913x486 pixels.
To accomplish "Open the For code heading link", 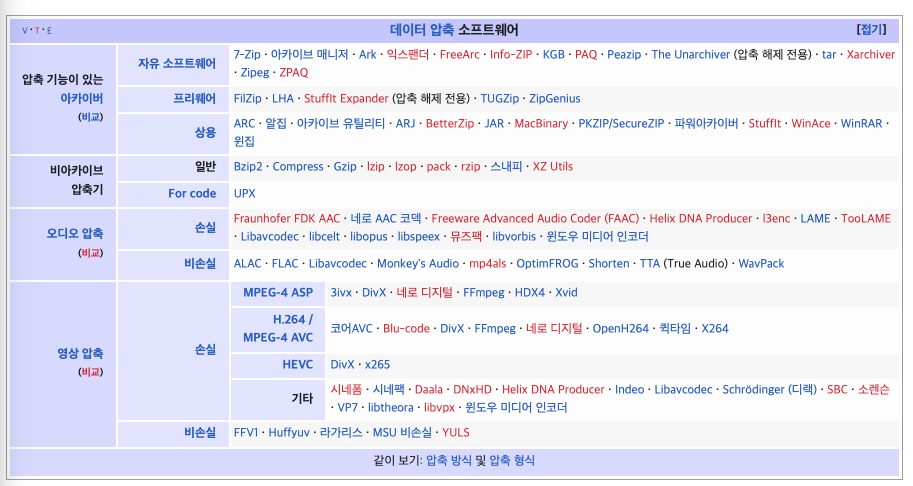I will point(192,193).
